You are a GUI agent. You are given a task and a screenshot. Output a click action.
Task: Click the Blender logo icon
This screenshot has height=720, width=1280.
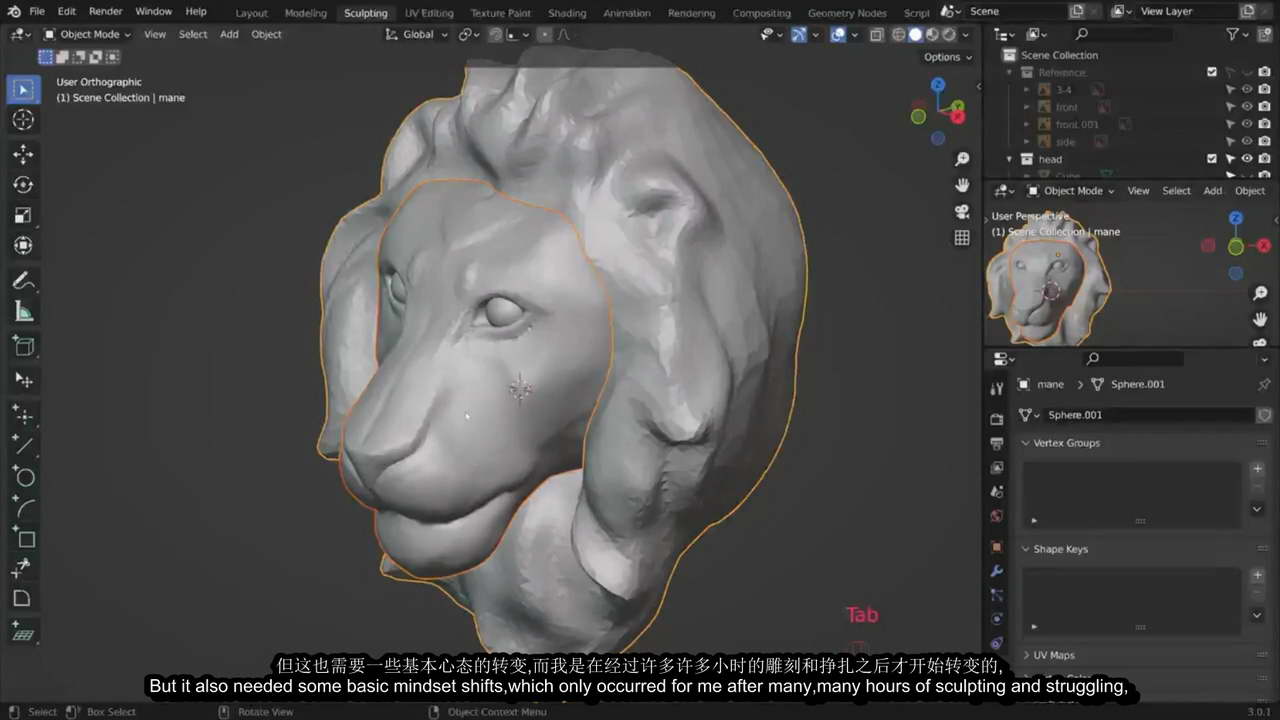click(13, 11)
